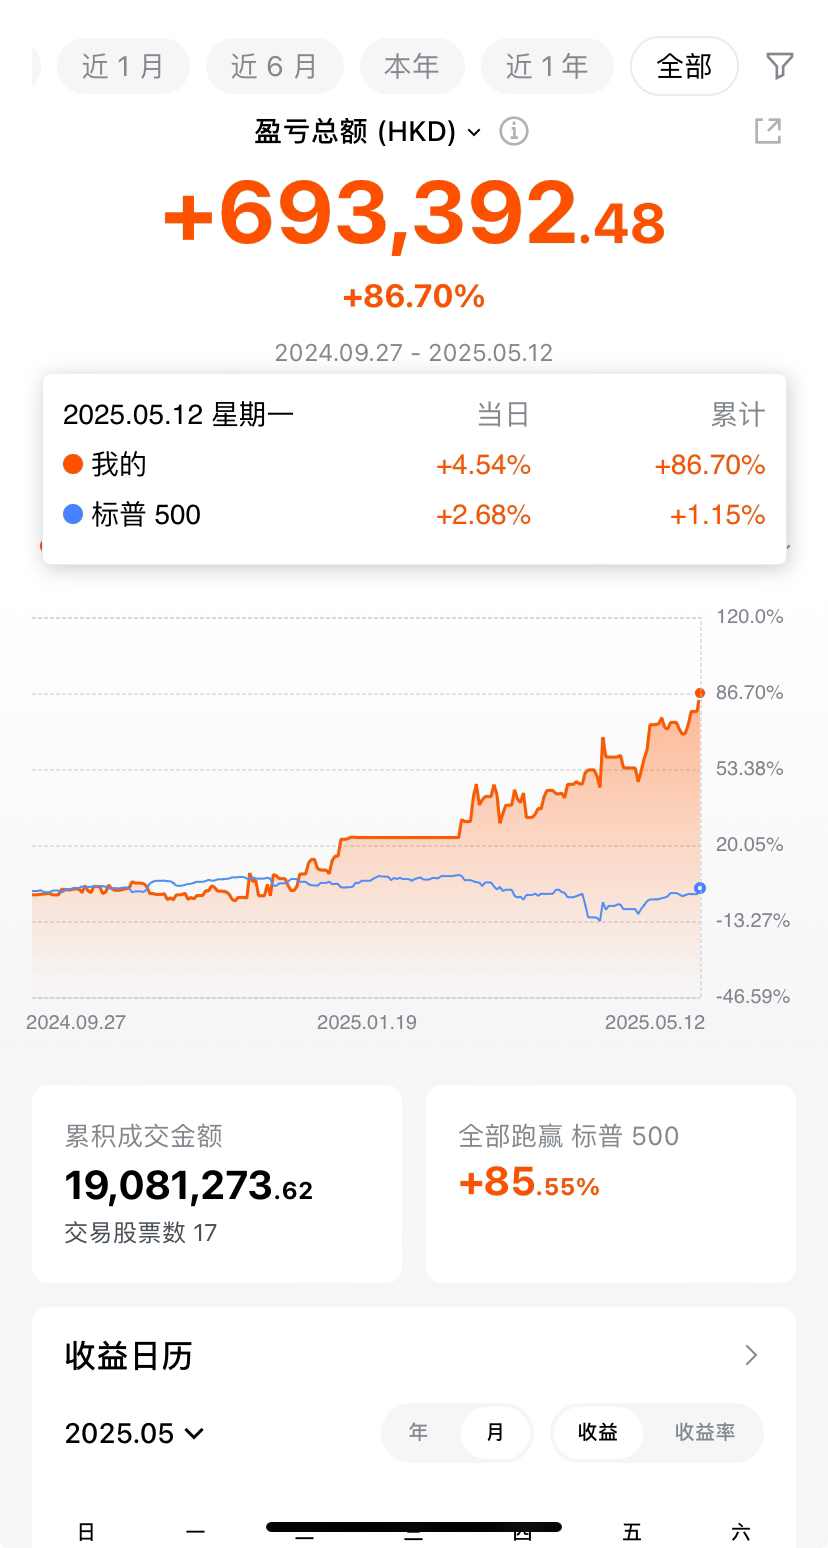The width and height of the screenshot is (828, 1548).
Task: Select the 收益 display option
Action: (598, 1432)
